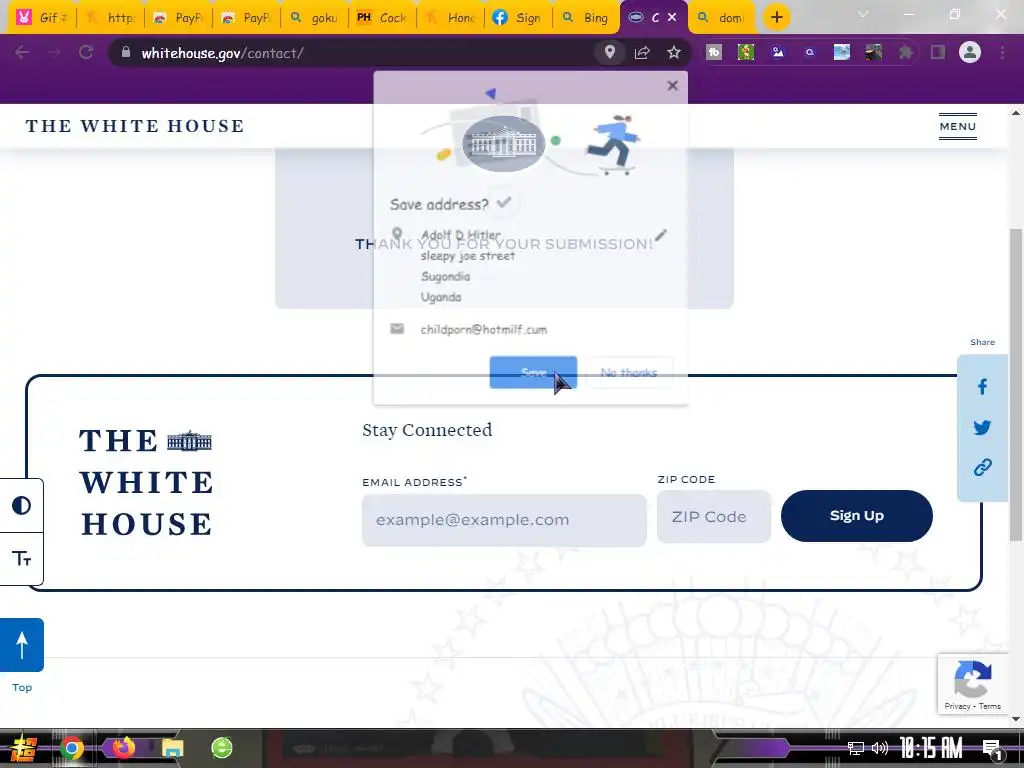Focus the Email Address field

point(504,520)
